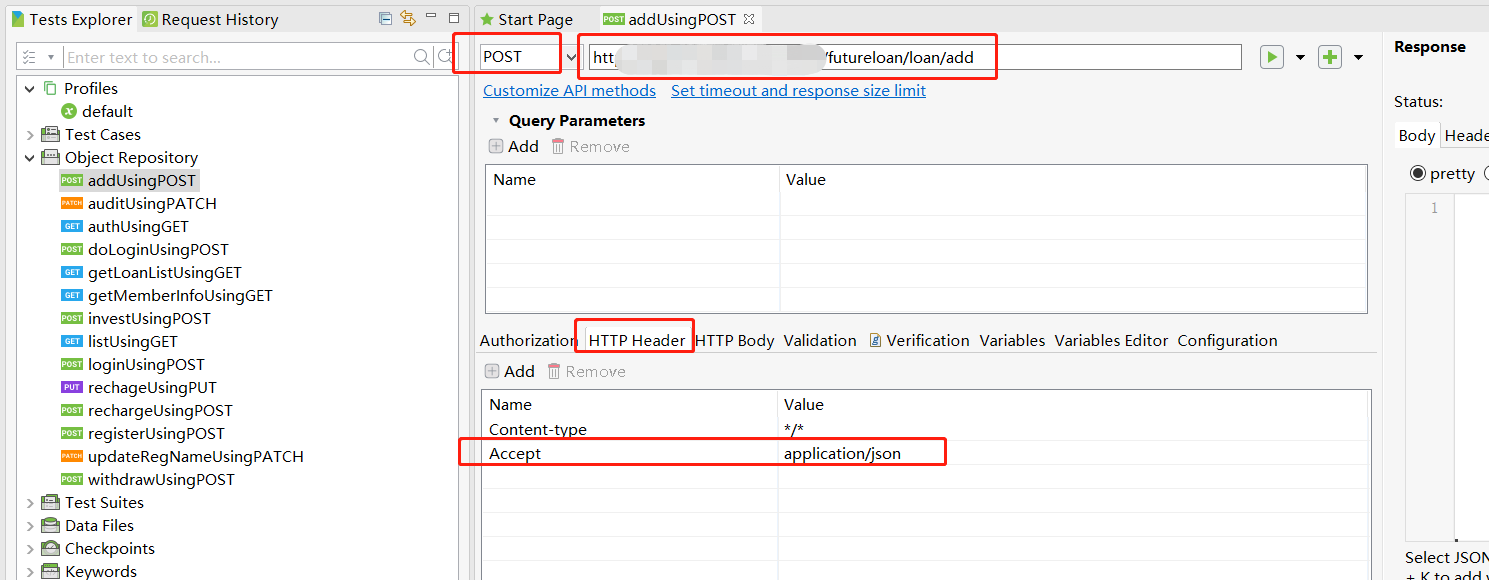The width and height of the screenshot is (1489, 580).
Task: Click Collapse All icon in Tests Explorer
Action: [x=386, y=19]
